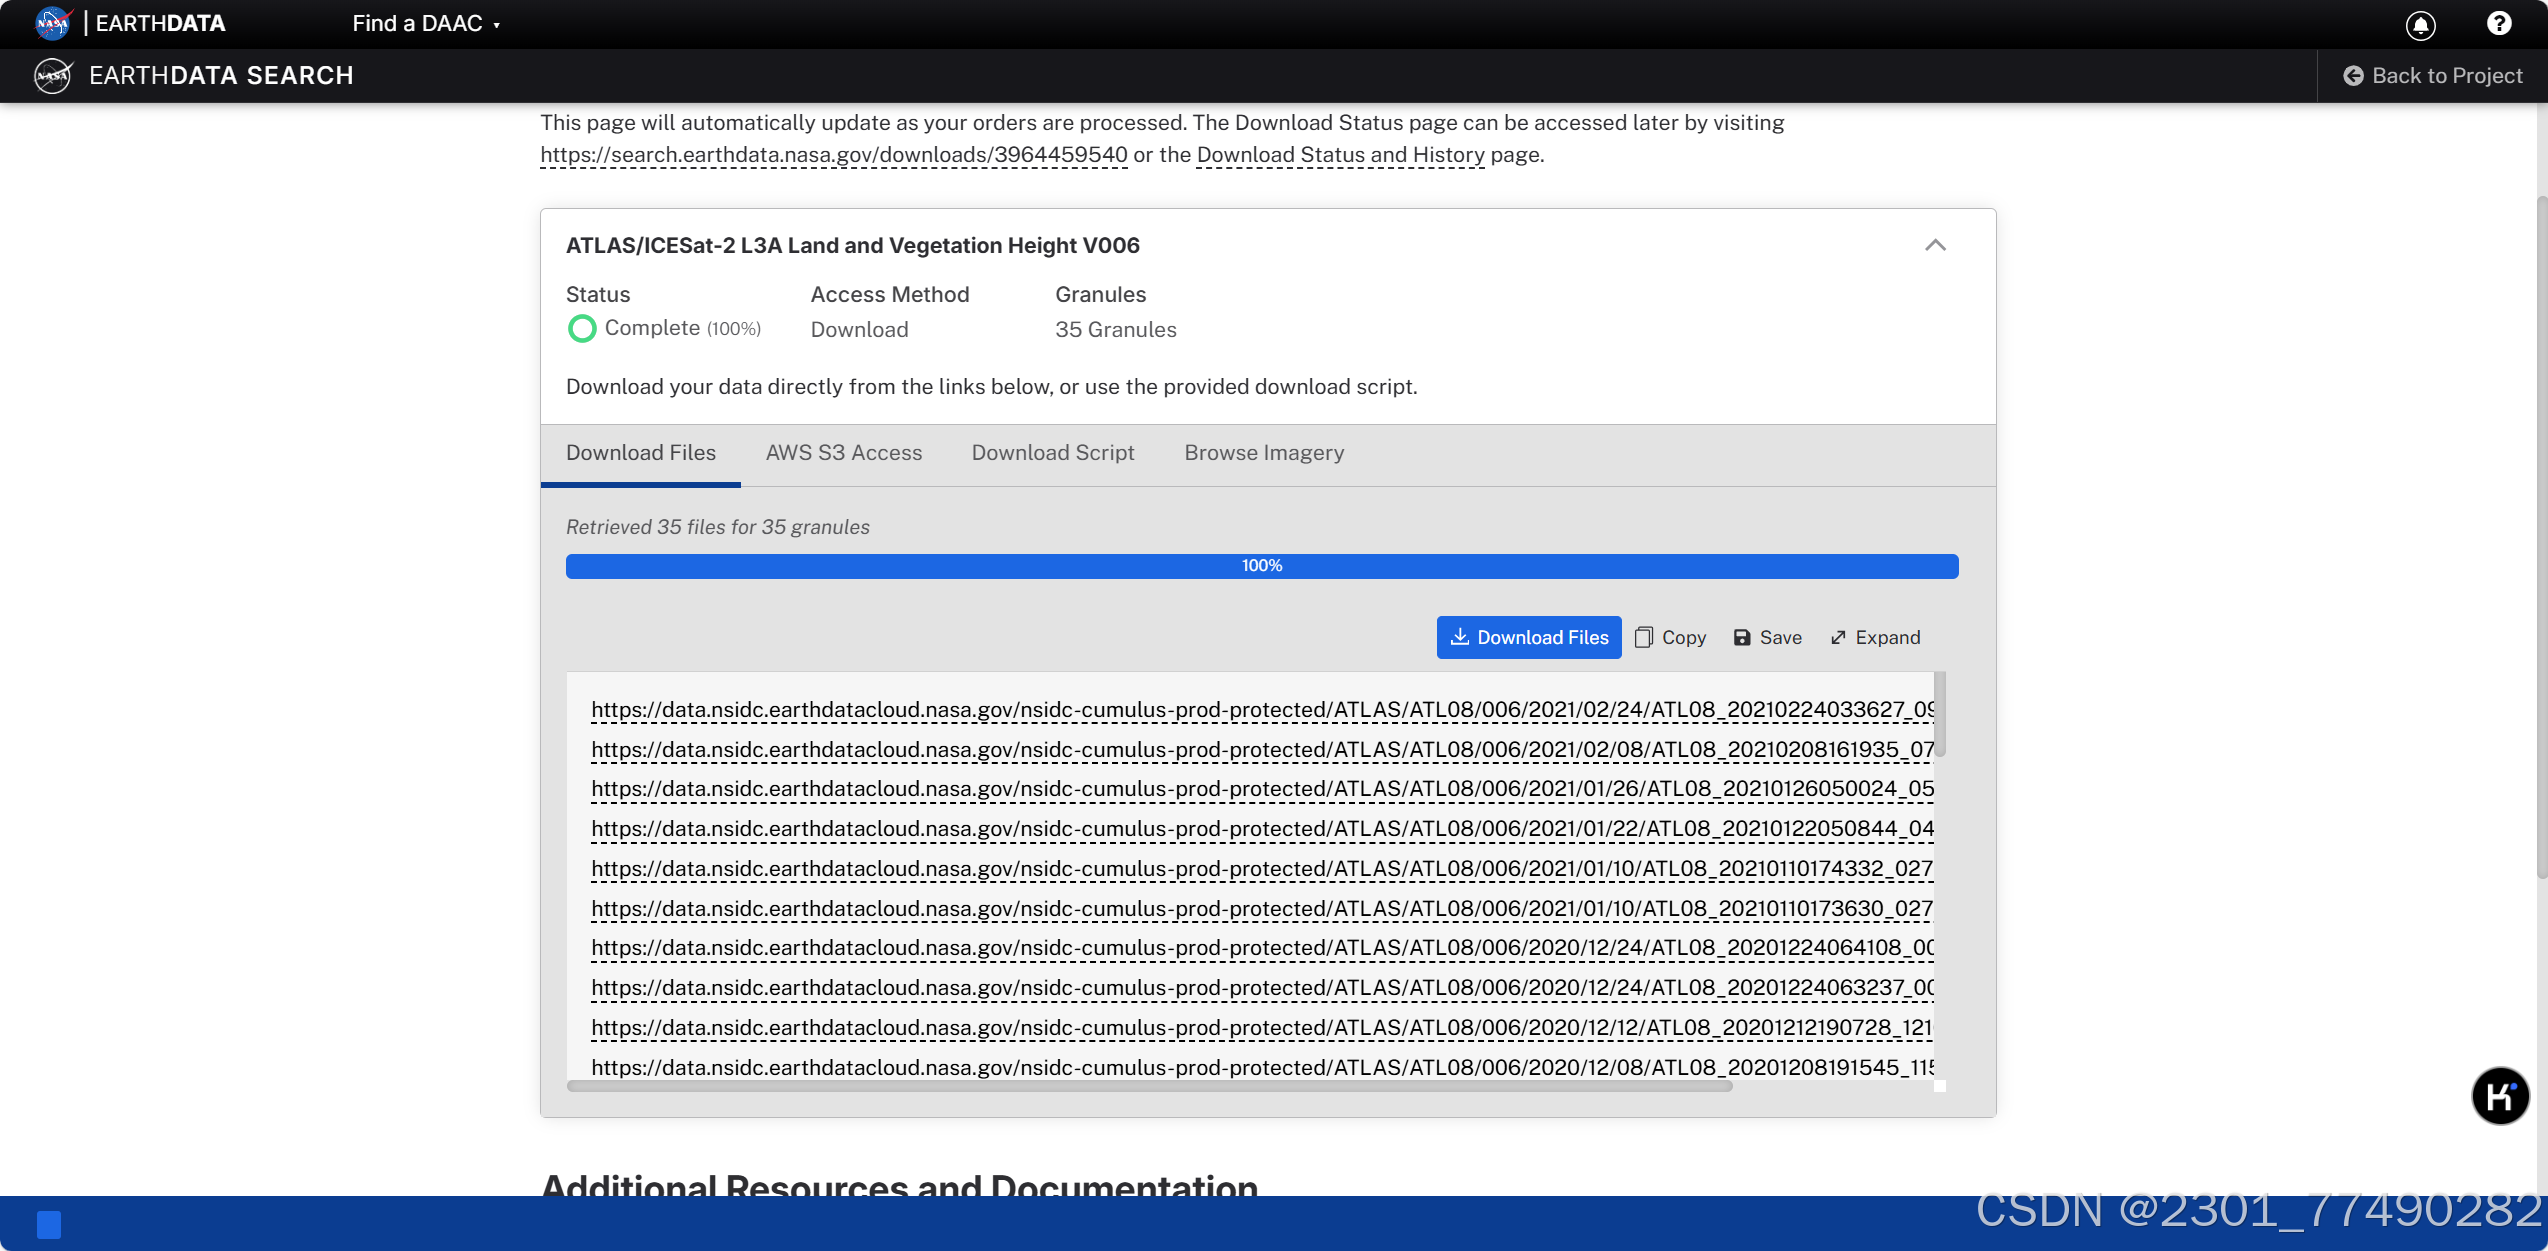This screenshot has width=2548, height=1251.
Task: Click the blue Download Files button
Action: point(1528,637)
